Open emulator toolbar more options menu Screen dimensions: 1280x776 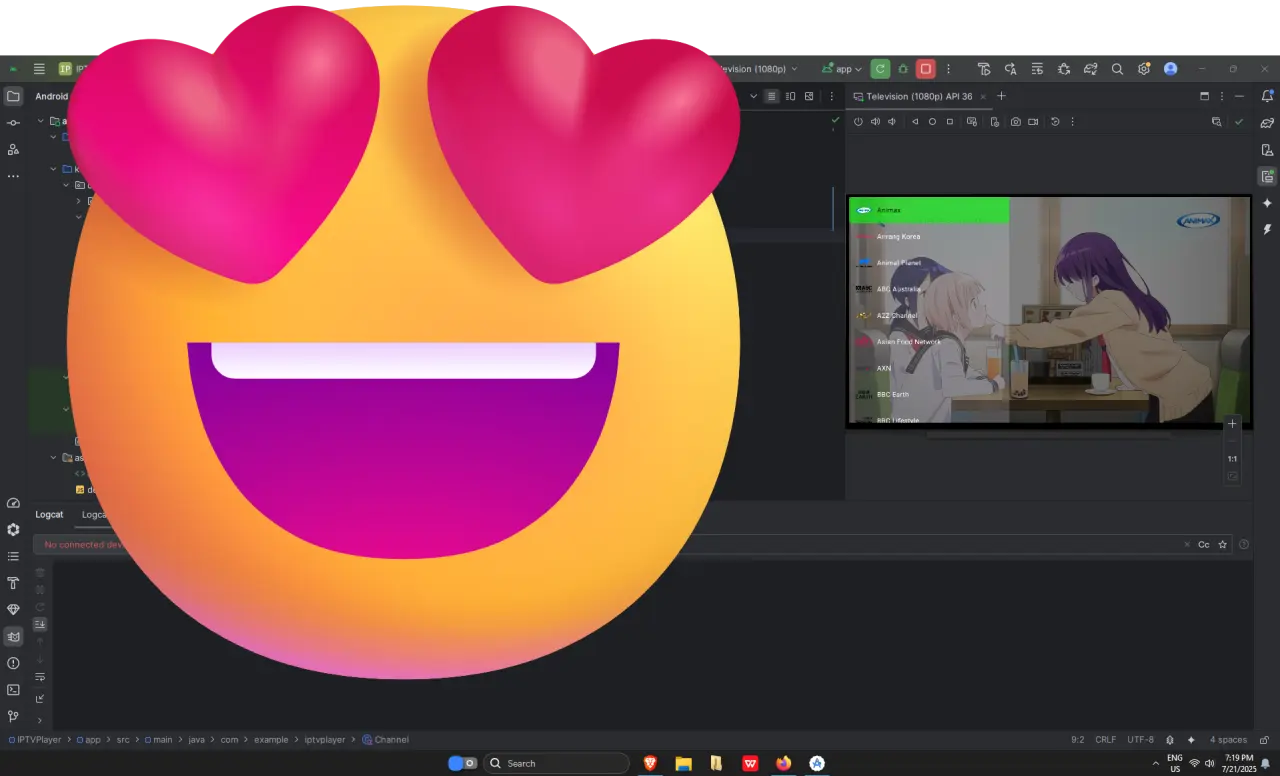tap(1073, 122)
